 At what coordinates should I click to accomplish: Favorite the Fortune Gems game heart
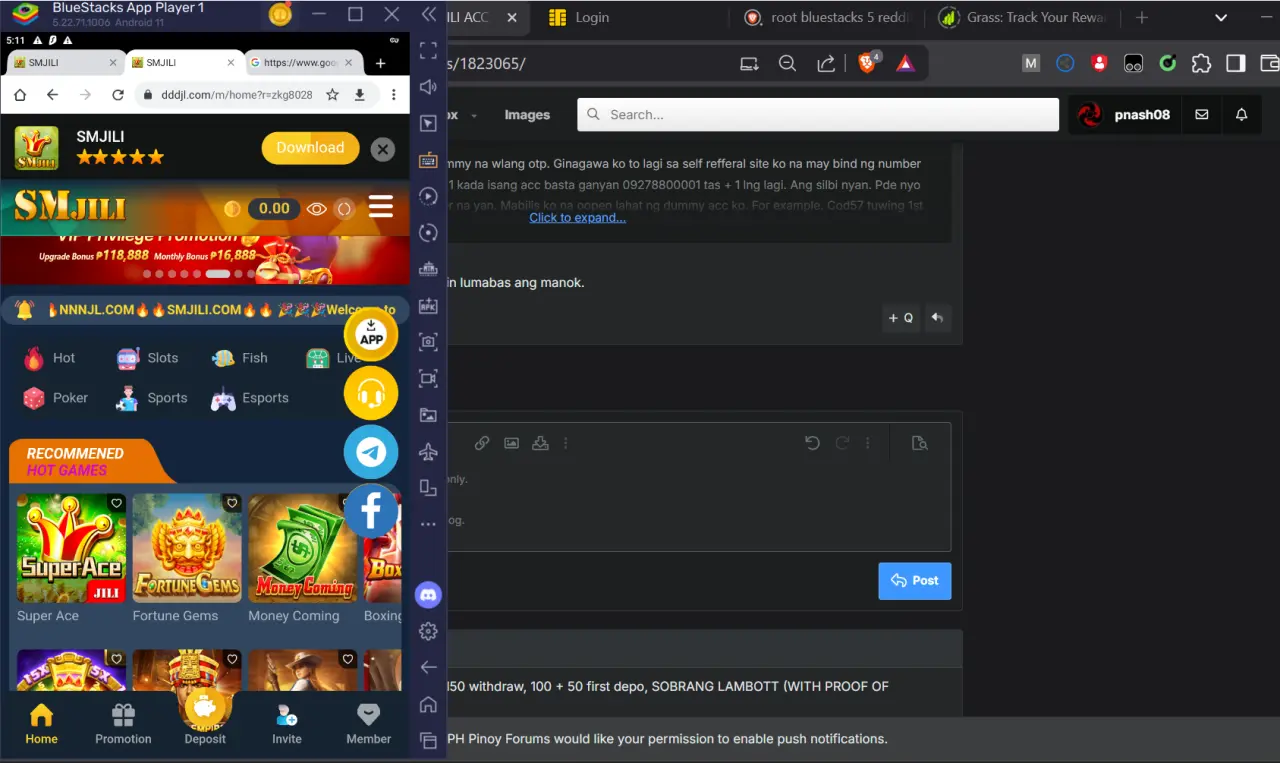pyautogui.click(x=232, y=503)
